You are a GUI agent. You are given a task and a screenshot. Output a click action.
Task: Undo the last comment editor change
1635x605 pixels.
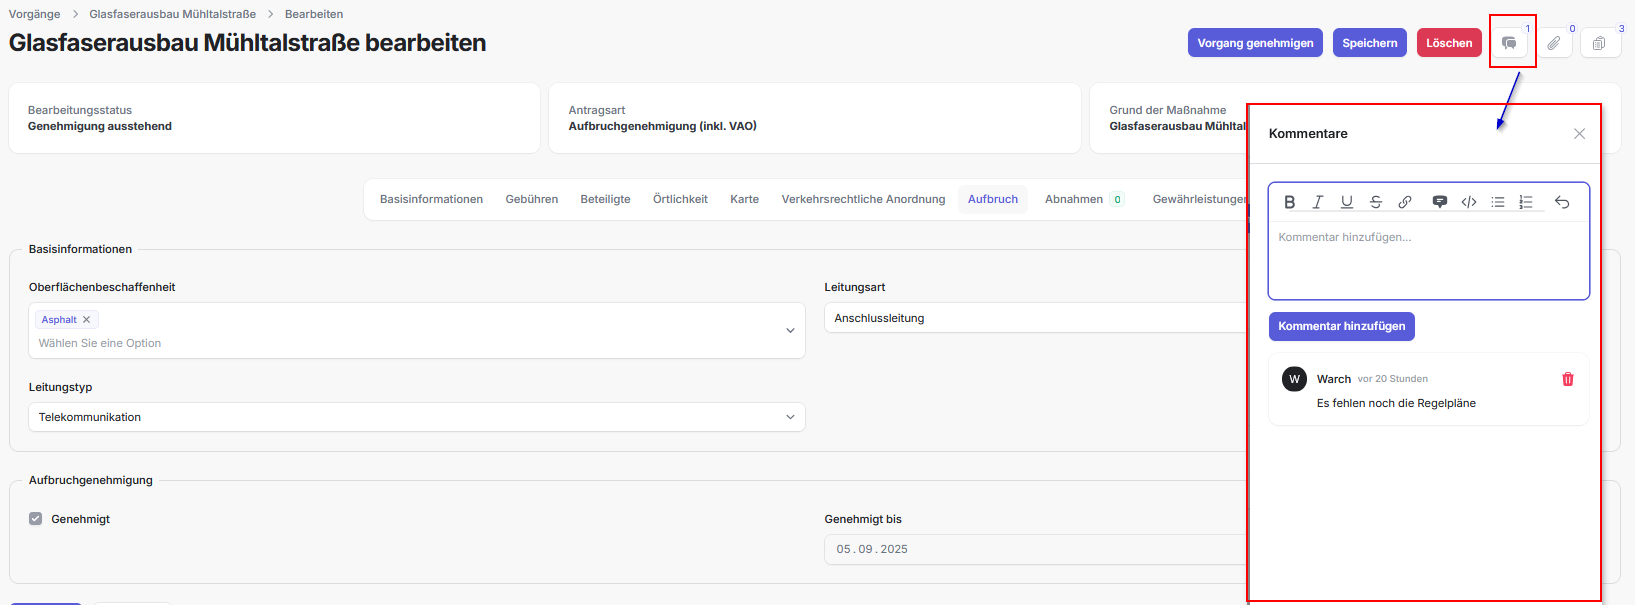(1562, 202)
